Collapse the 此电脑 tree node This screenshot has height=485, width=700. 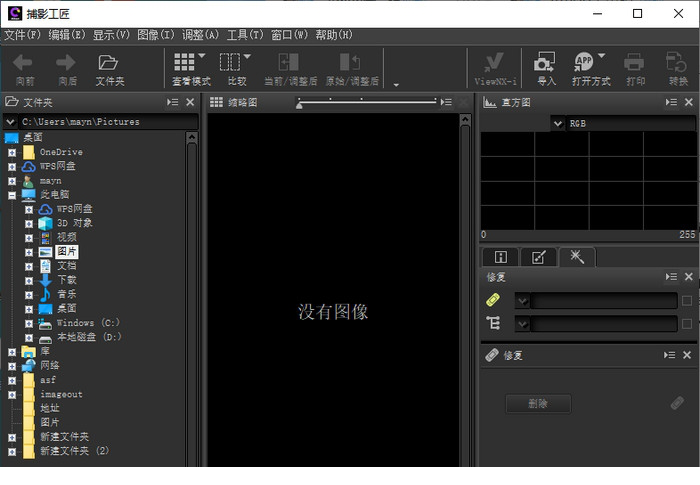click(12, 195)
